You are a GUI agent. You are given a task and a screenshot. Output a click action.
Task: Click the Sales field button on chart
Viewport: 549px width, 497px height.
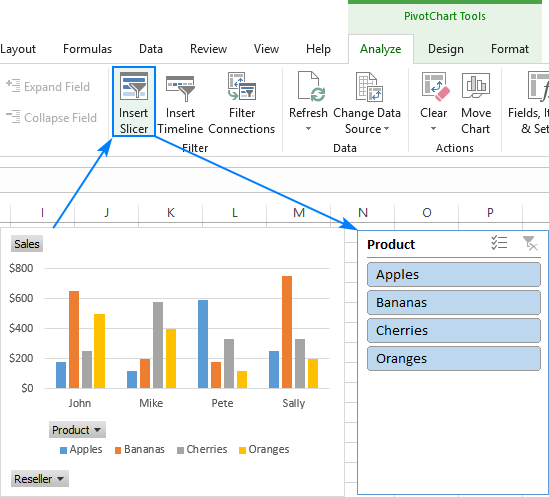pos(27,244)
